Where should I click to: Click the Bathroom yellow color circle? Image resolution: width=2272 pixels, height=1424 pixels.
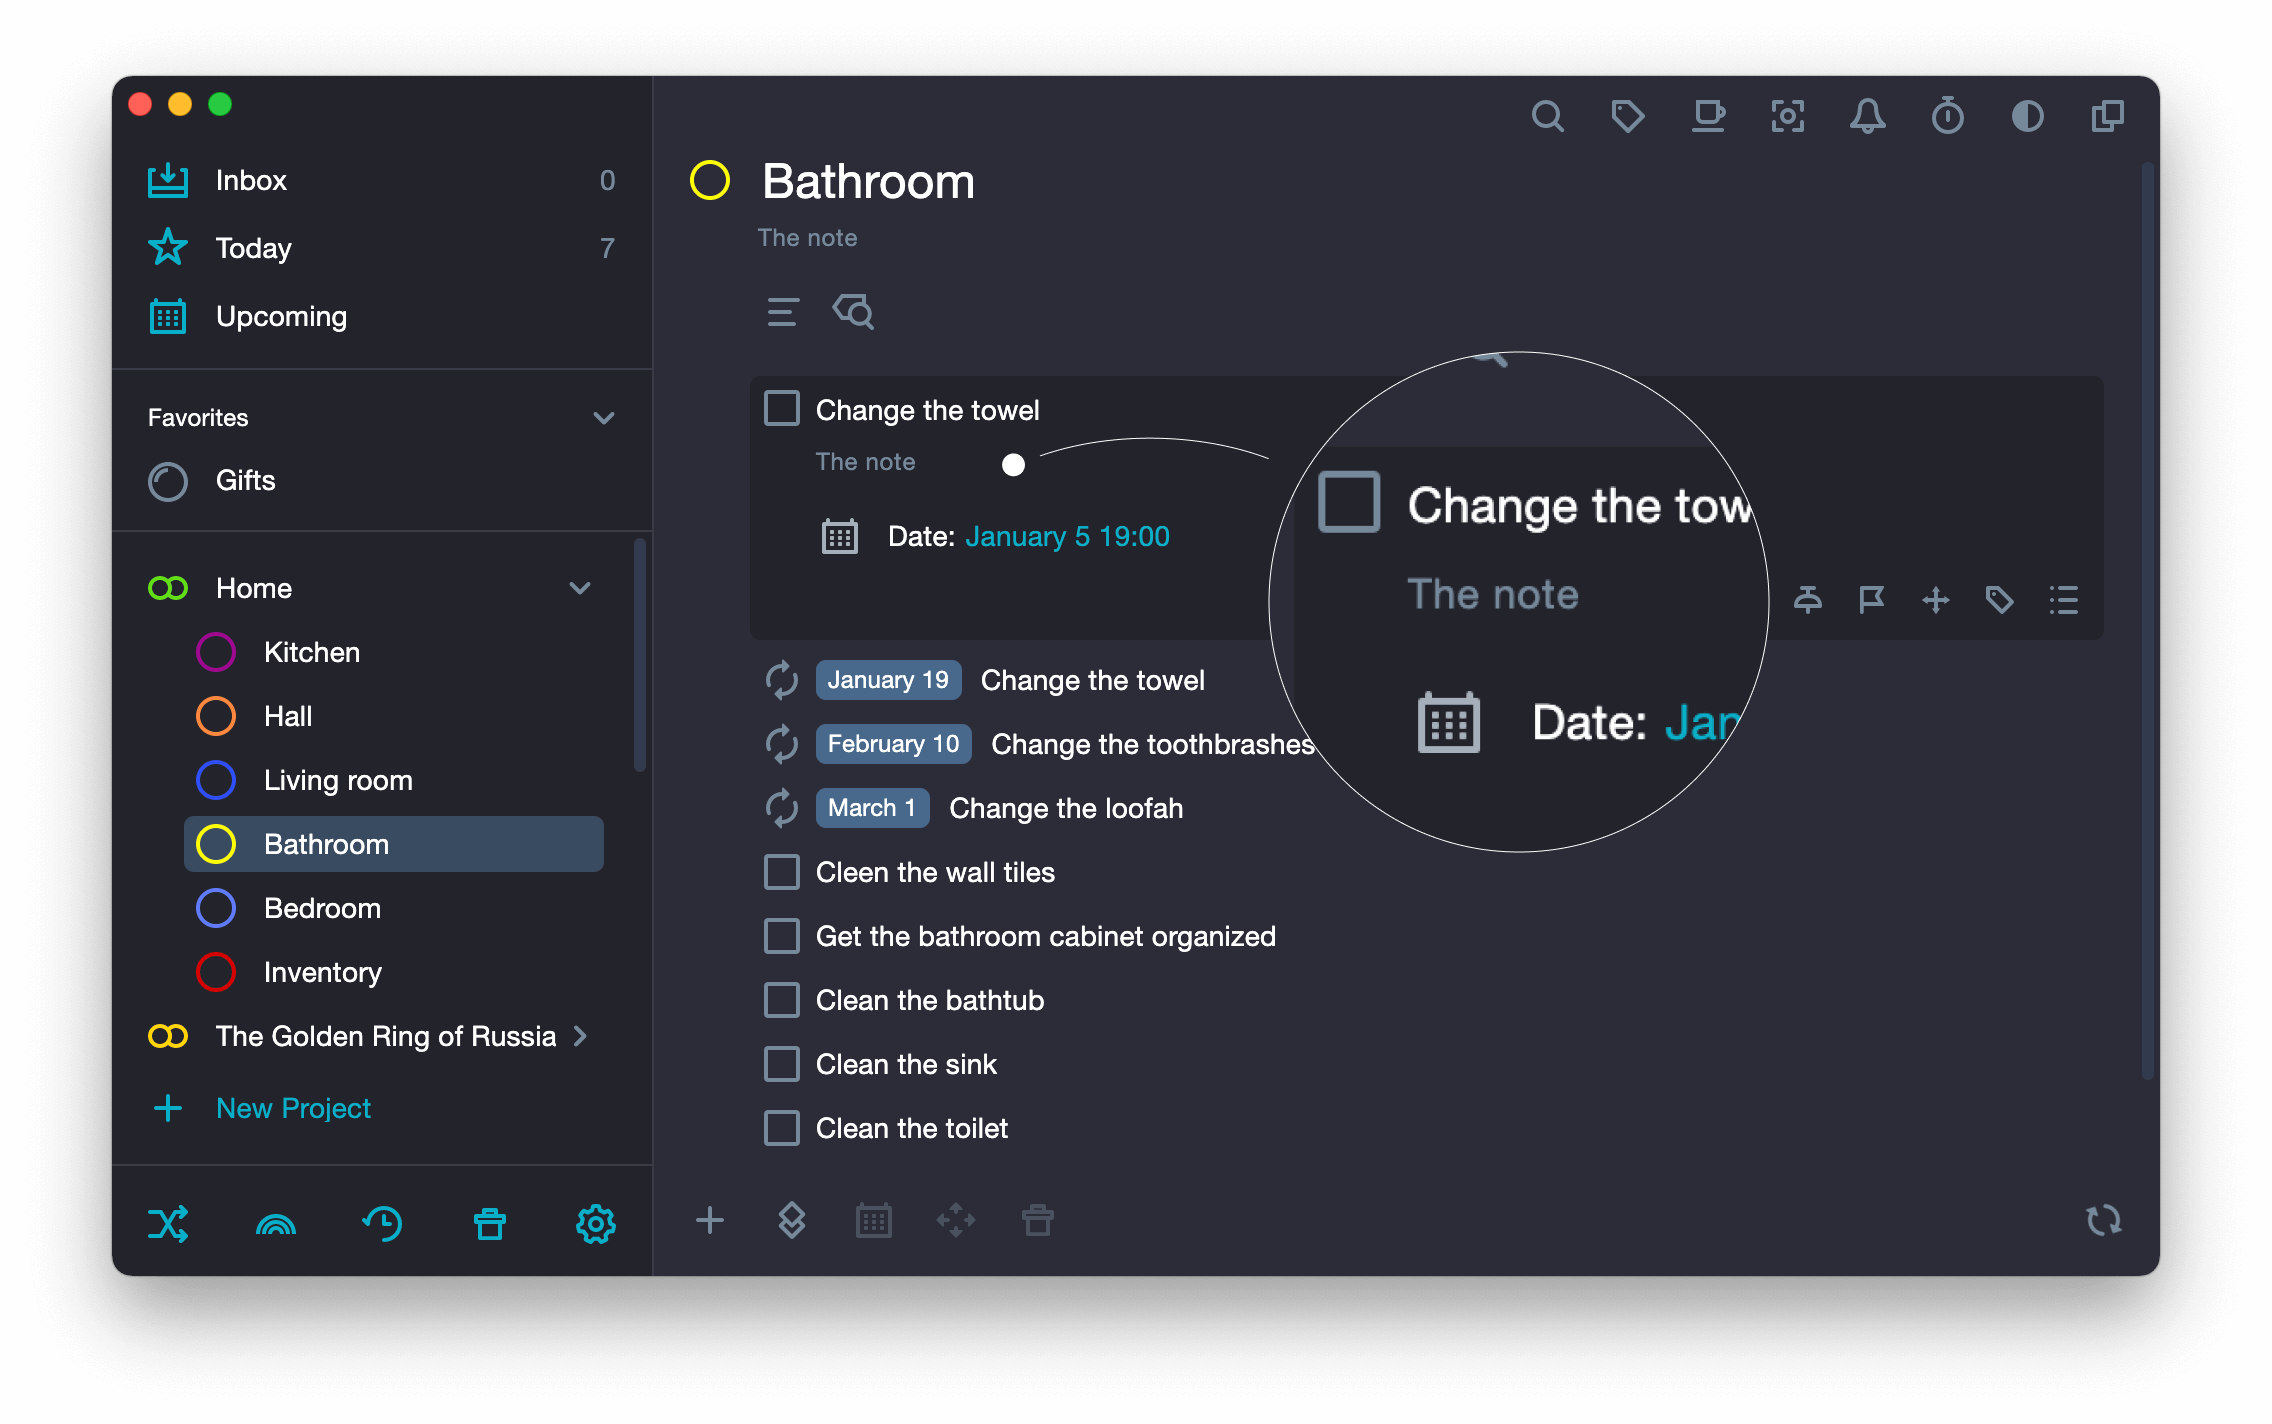710,181
